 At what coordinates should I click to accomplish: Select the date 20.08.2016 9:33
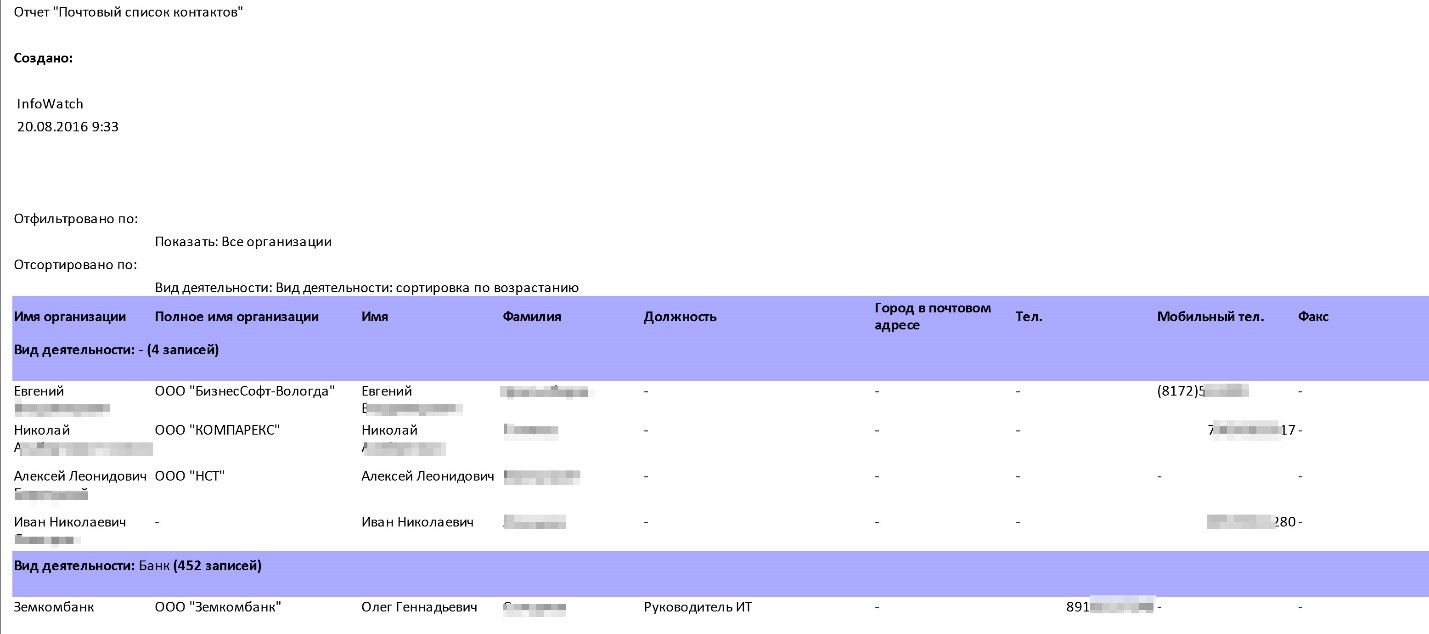click(68, 127)
